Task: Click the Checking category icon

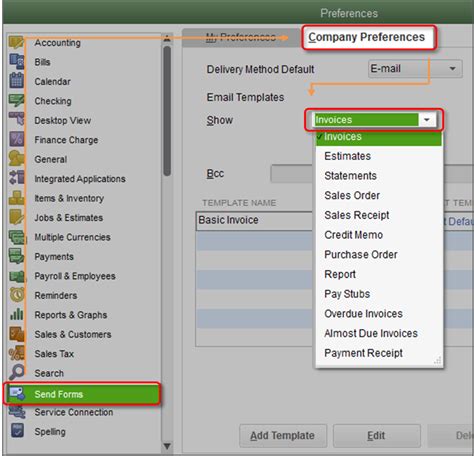Action: [x=16, y=101]
